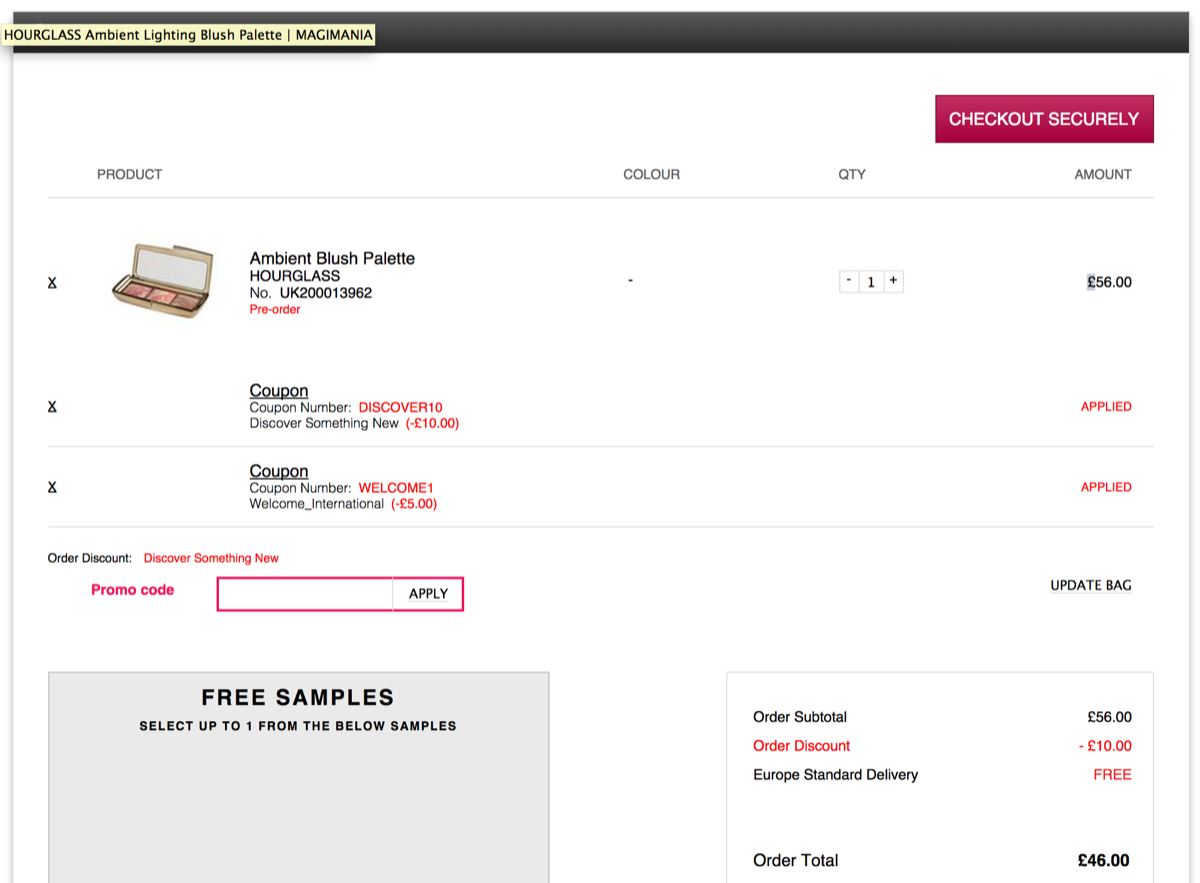
Task: Click the Update Bag link
Action: click(1091, 585)
